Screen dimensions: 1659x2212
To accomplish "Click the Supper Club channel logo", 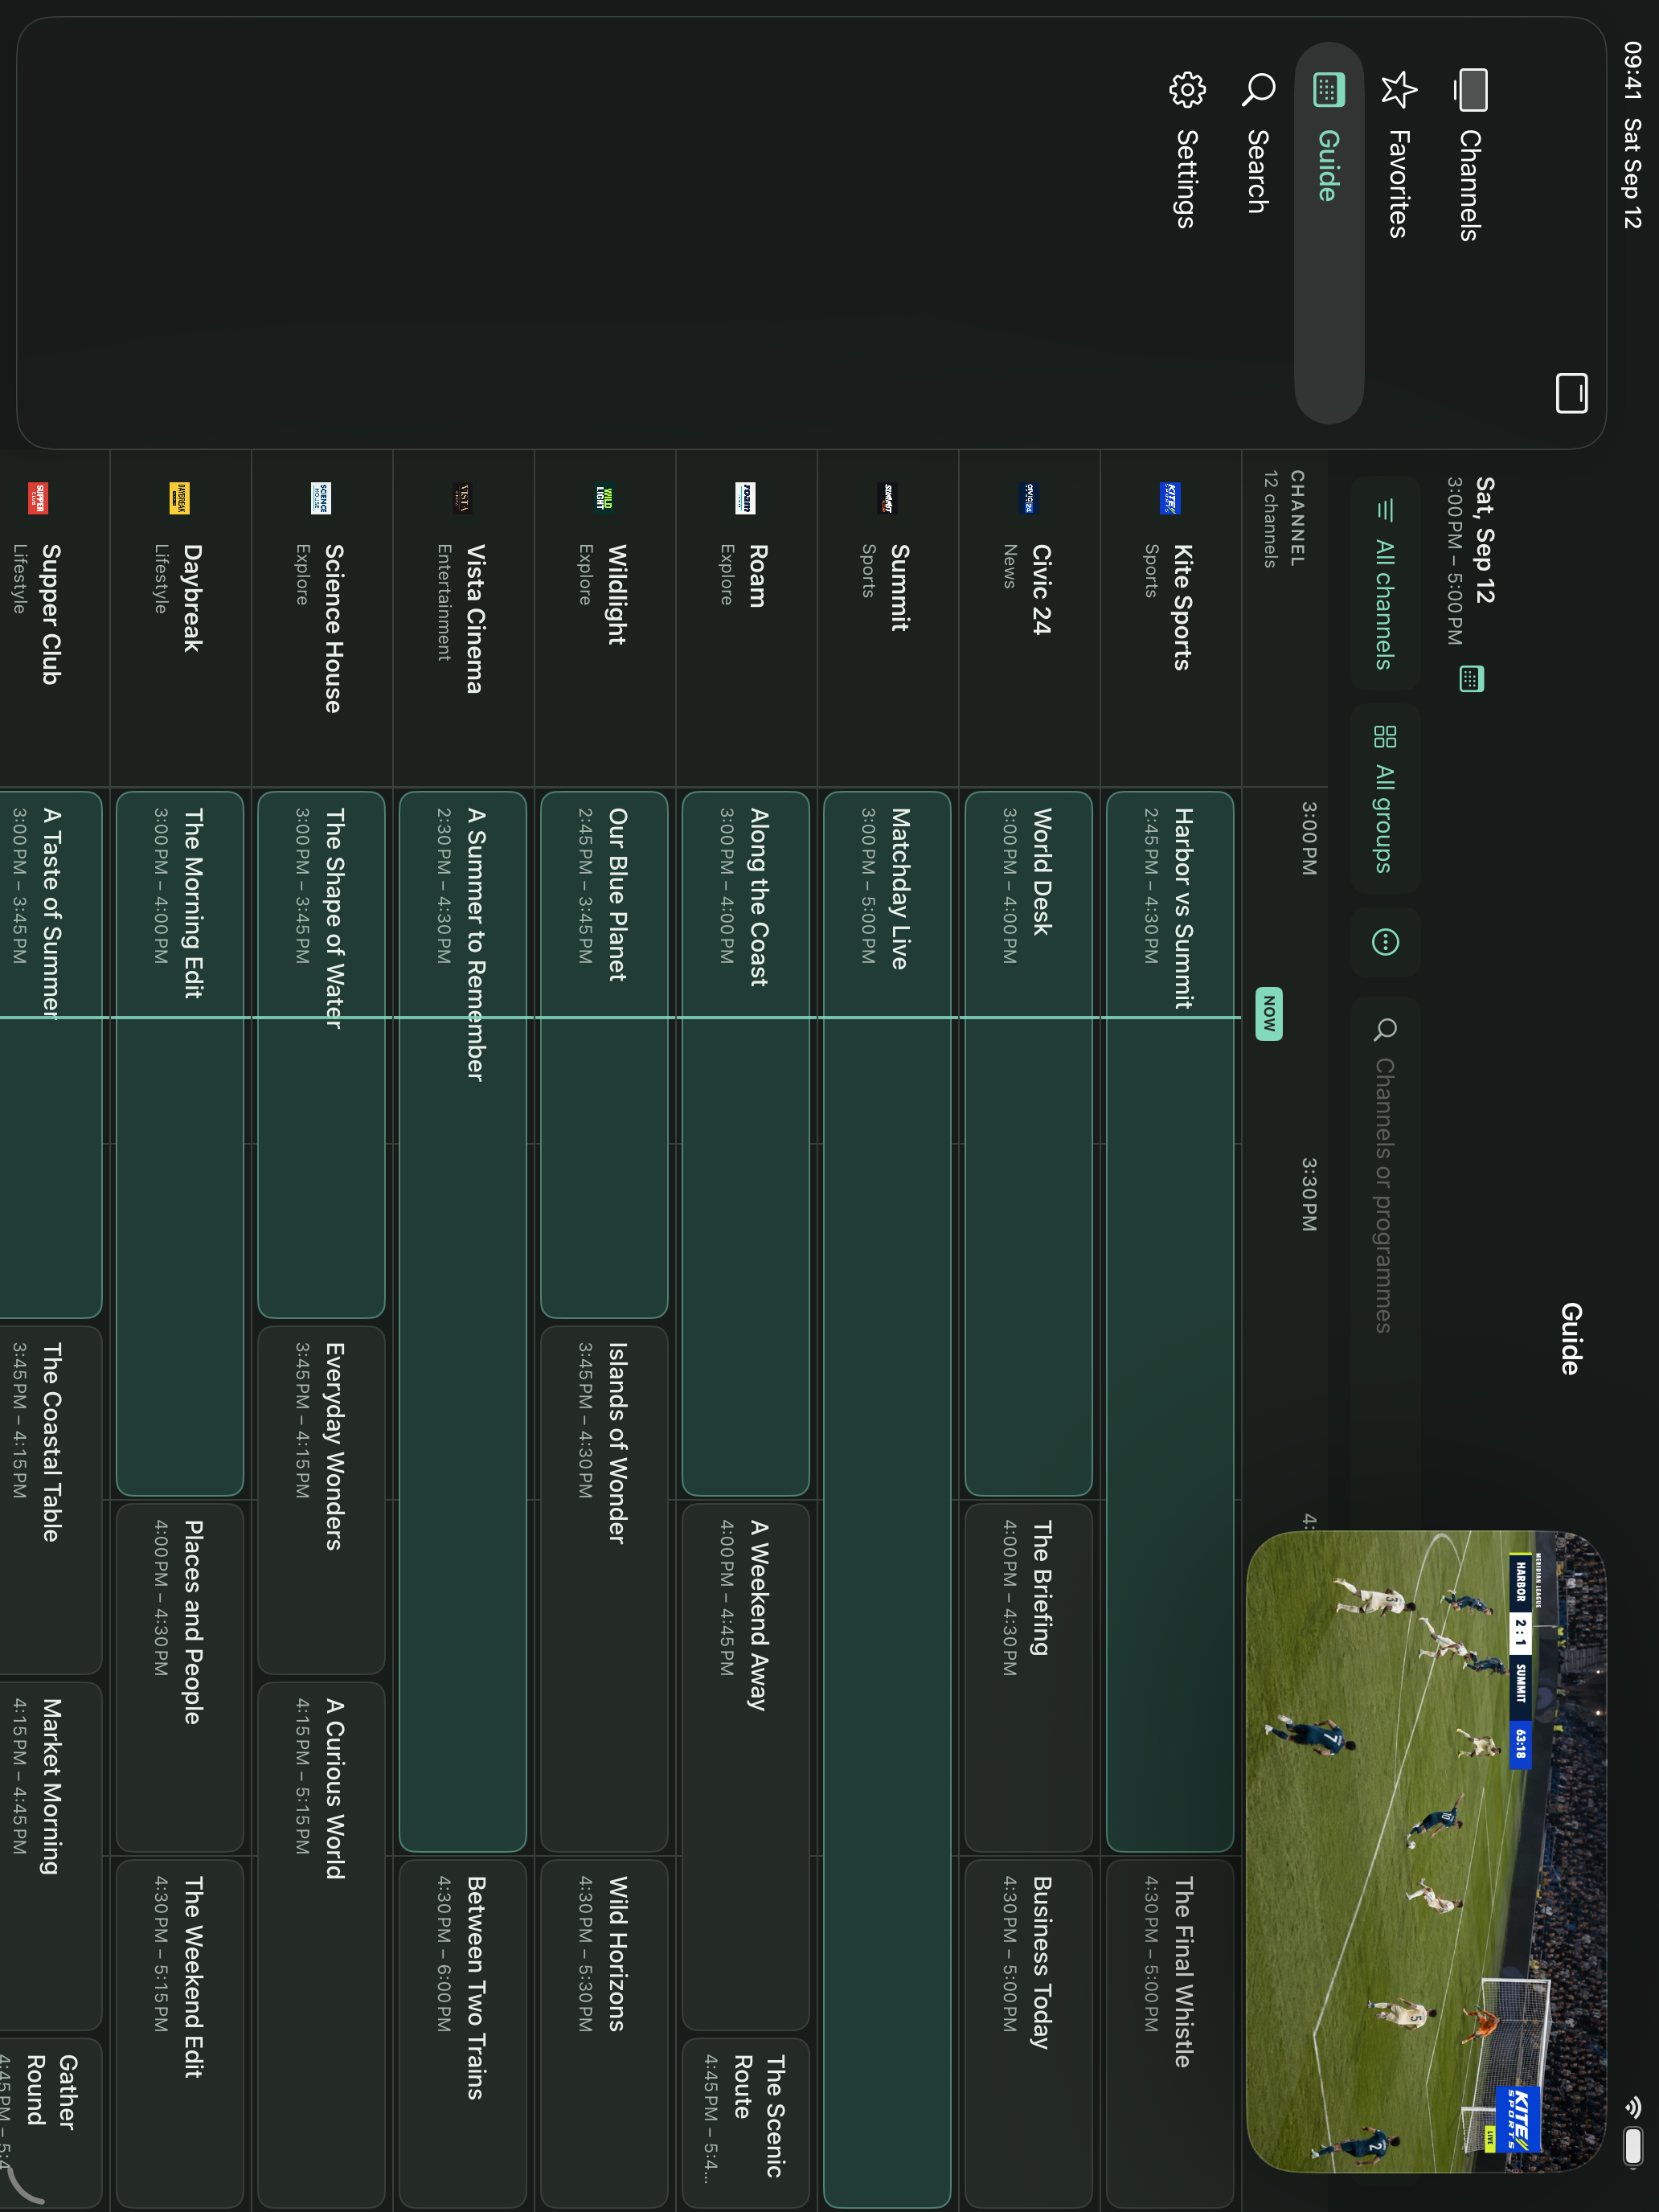I will [x=37, y=498].
